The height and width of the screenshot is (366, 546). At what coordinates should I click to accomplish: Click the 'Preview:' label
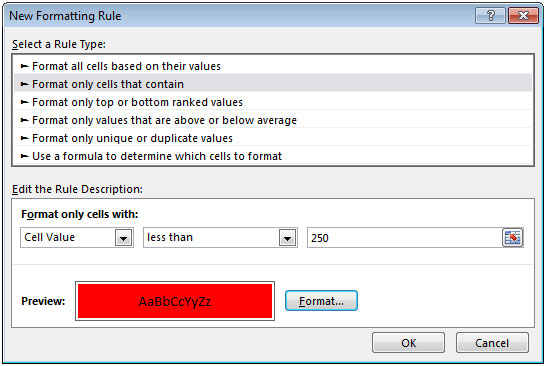[43, 301]
